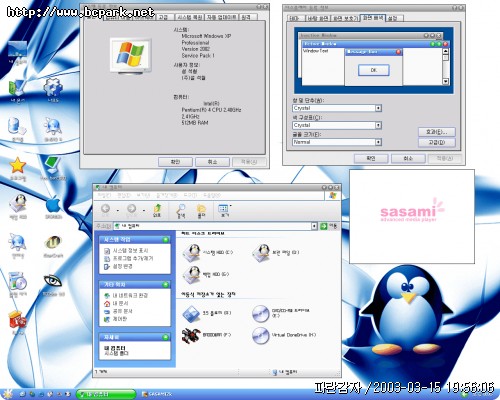
Task: Open the penguin drive (D:) in Explorer
Action: click(x=261, y=253)
